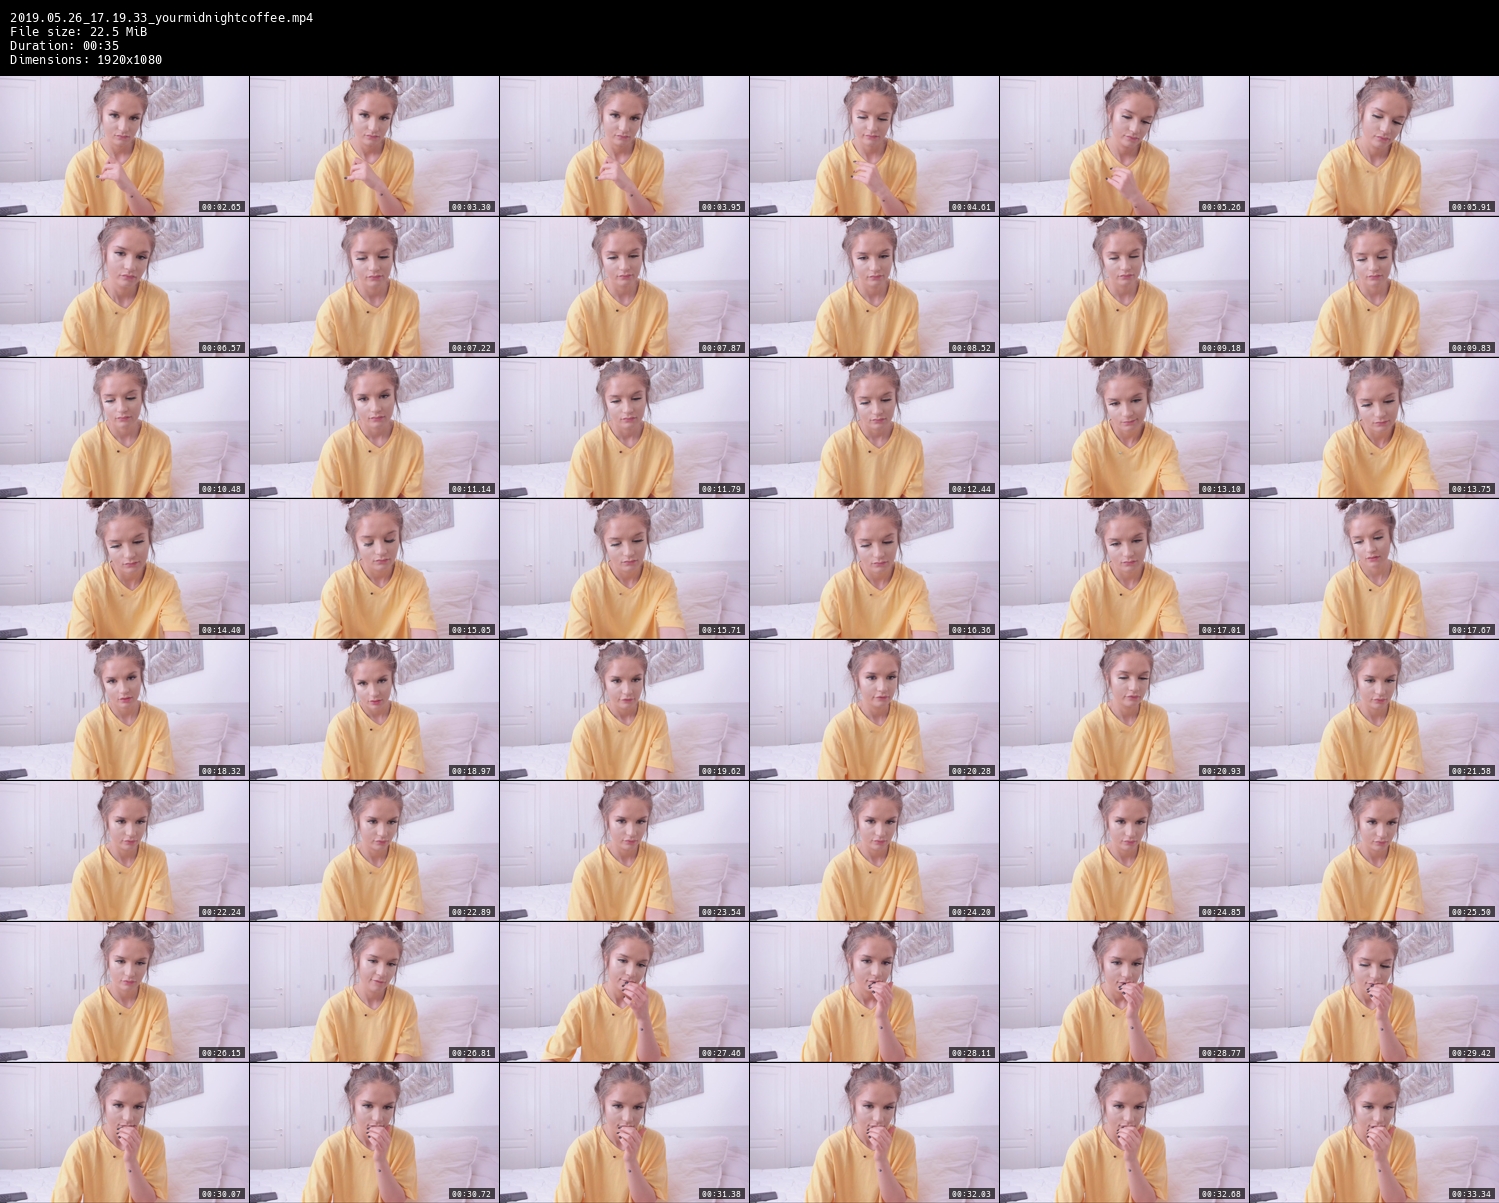
Task: Select tile with timestamp 00:29.42
Action: [1374, 992]
